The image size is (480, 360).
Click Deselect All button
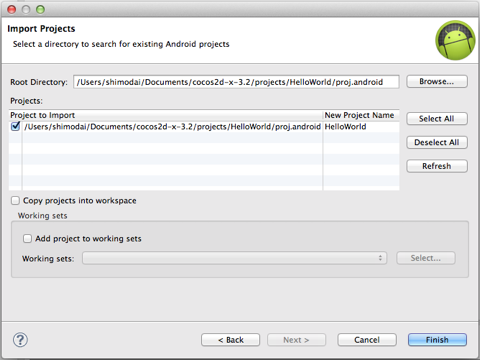[437, 142]
